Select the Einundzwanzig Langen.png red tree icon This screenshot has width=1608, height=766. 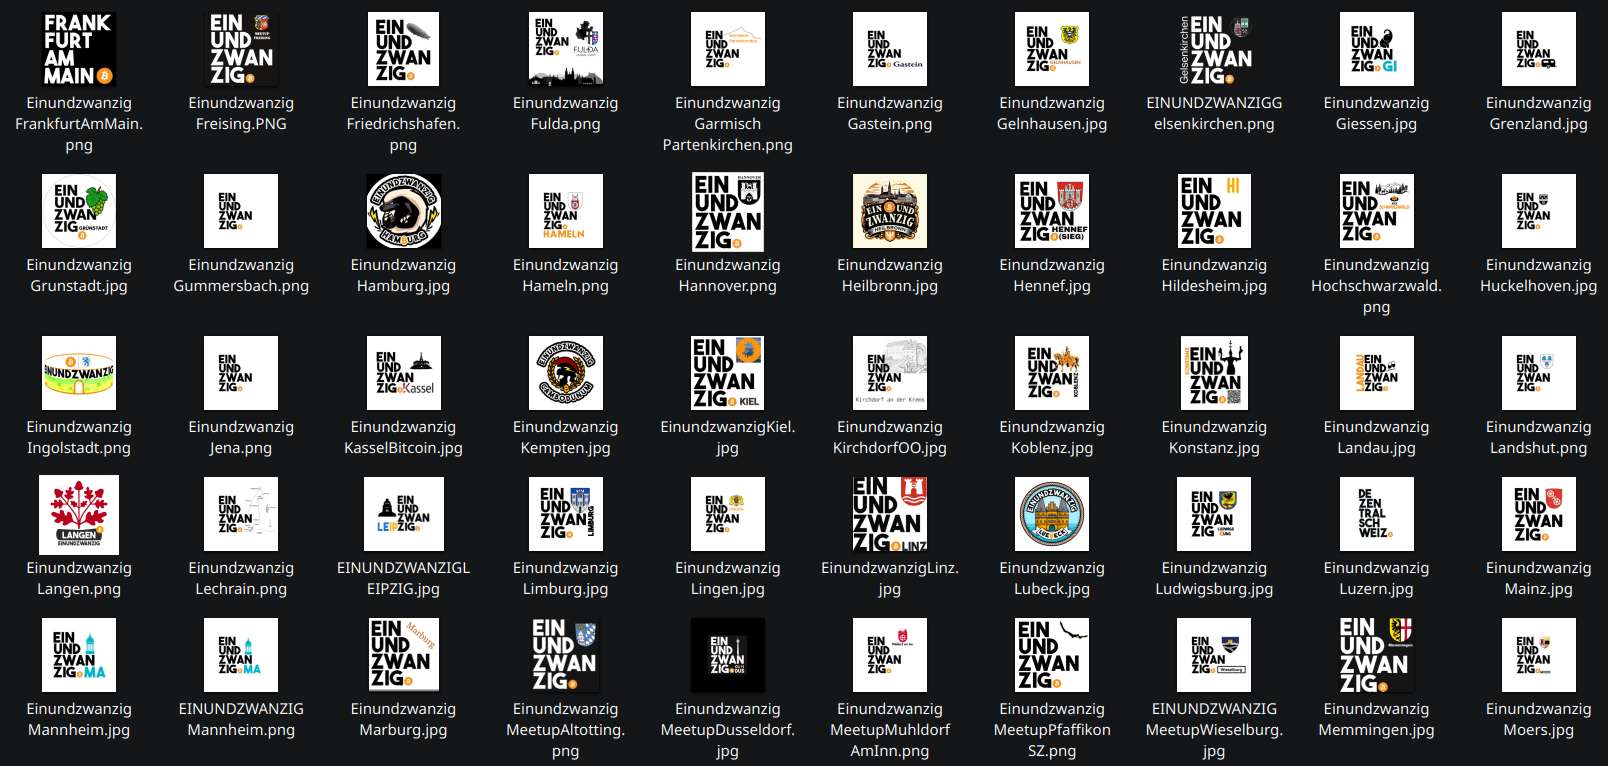[x=79, y=514]
